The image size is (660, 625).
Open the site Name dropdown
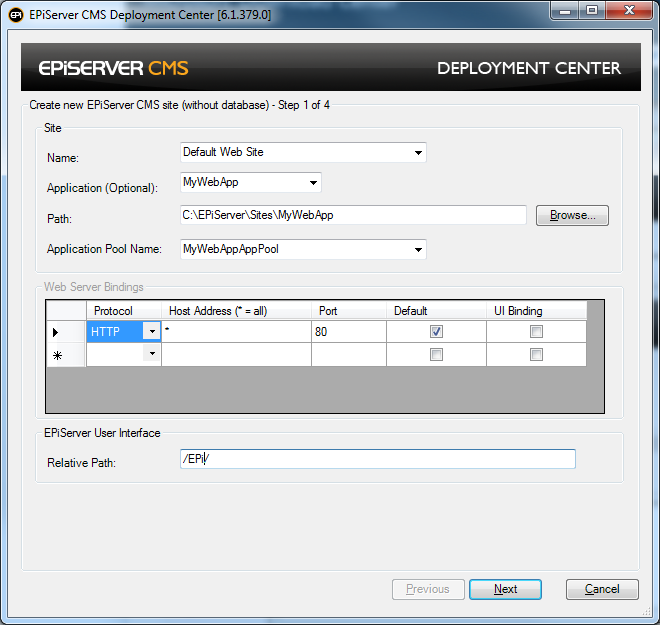pyautogui.click(x=417, y=153)
